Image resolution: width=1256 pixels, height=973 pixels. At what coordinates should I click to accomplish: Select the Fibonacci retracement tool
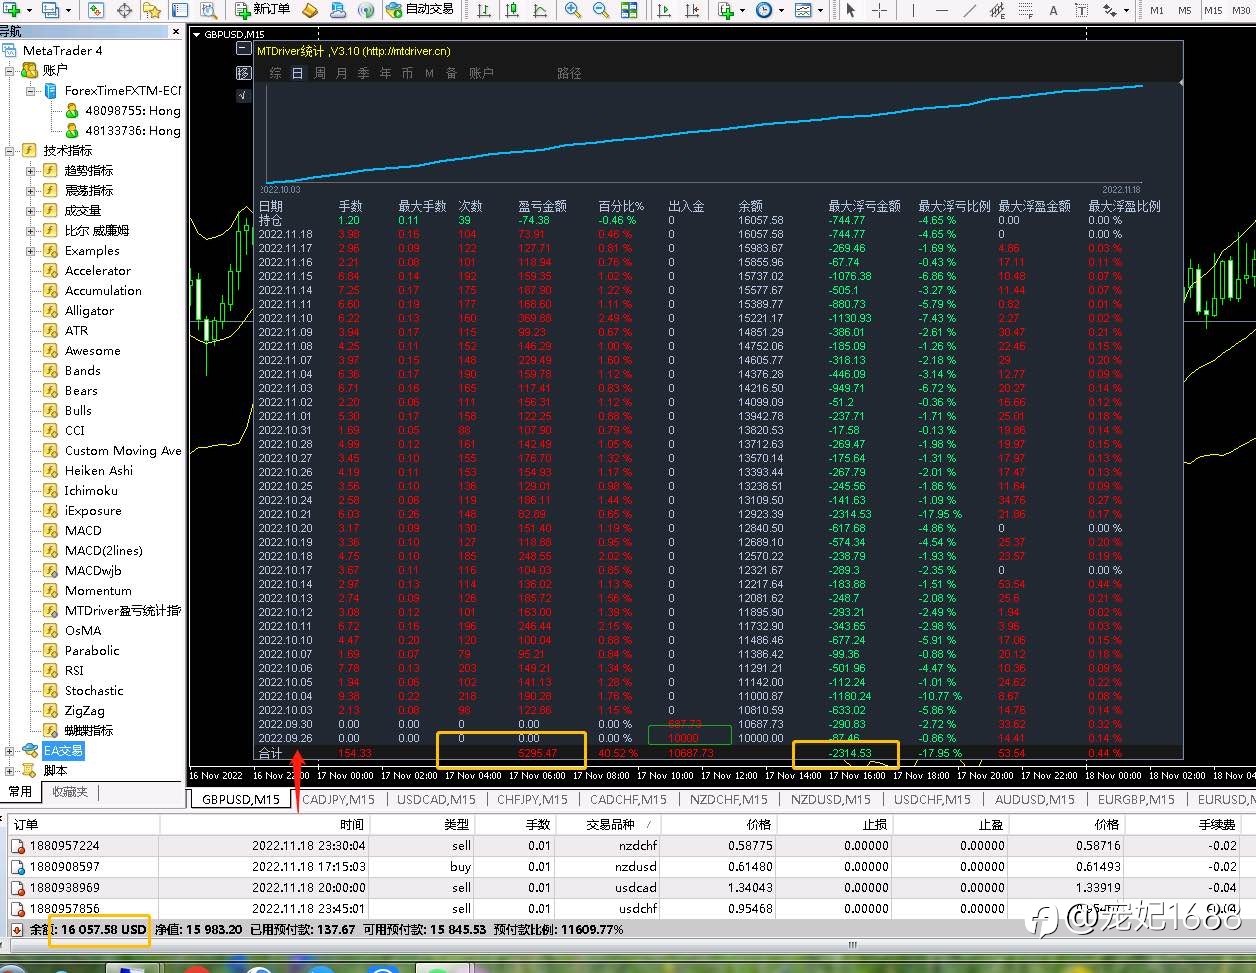1025,10
